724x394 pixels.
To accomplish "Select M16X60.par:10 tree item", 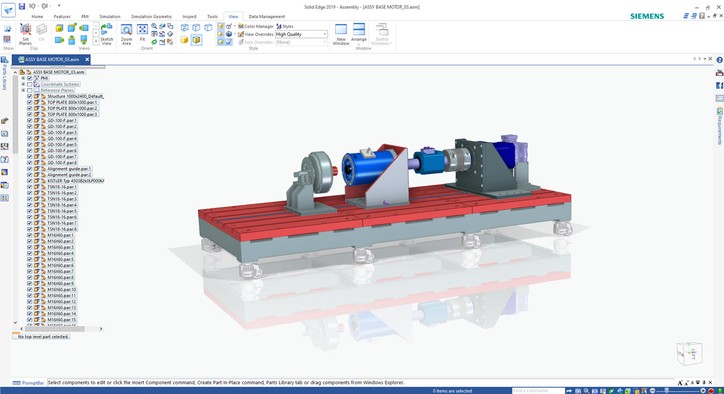I will (x=62, y=290).
